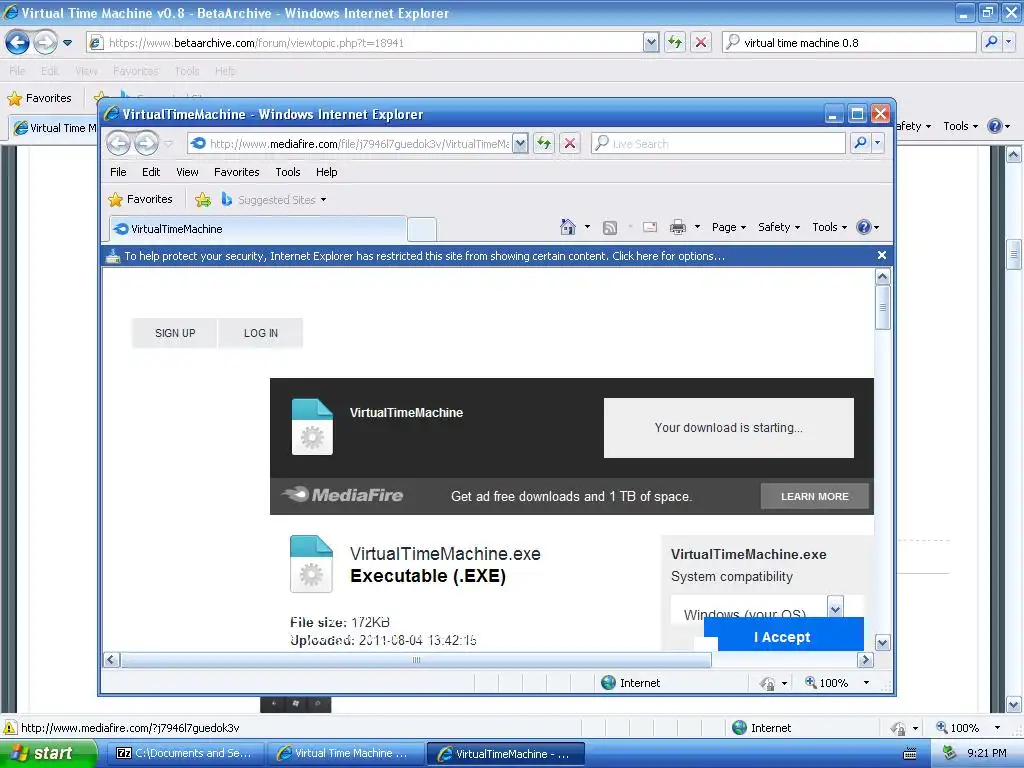This screenshot has width=1024, height=768.
Task: Click front window status bar privacy icon
Action: 767,683
